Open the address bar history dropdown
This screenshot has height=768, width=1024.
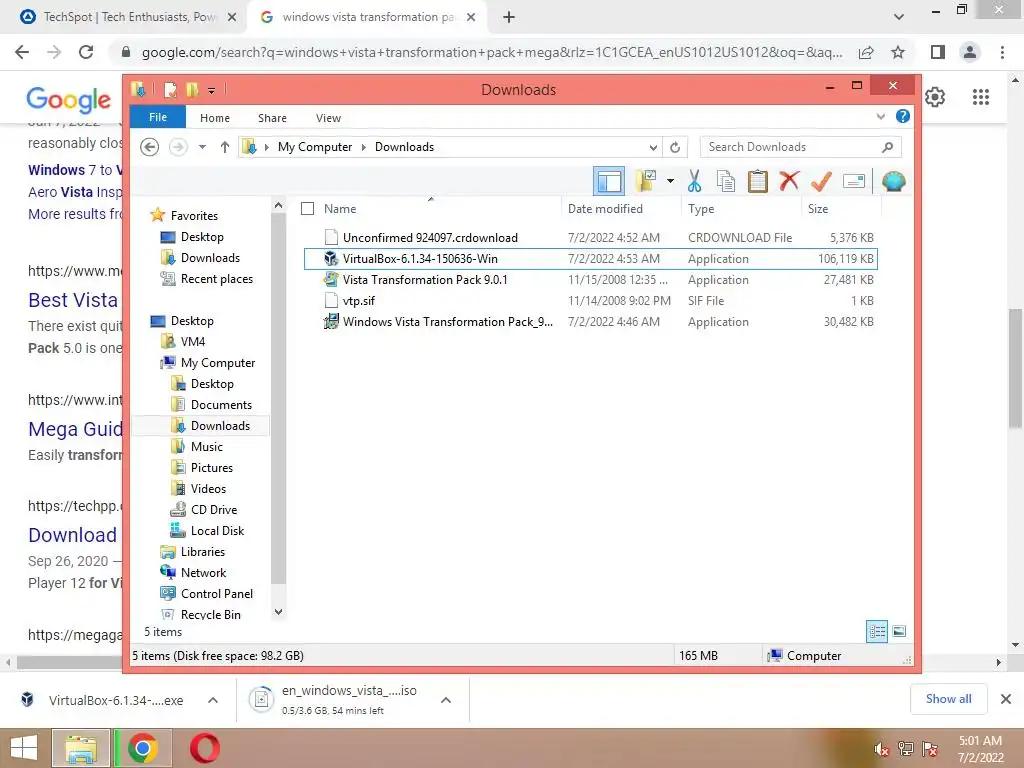click(x=653, y=148)
